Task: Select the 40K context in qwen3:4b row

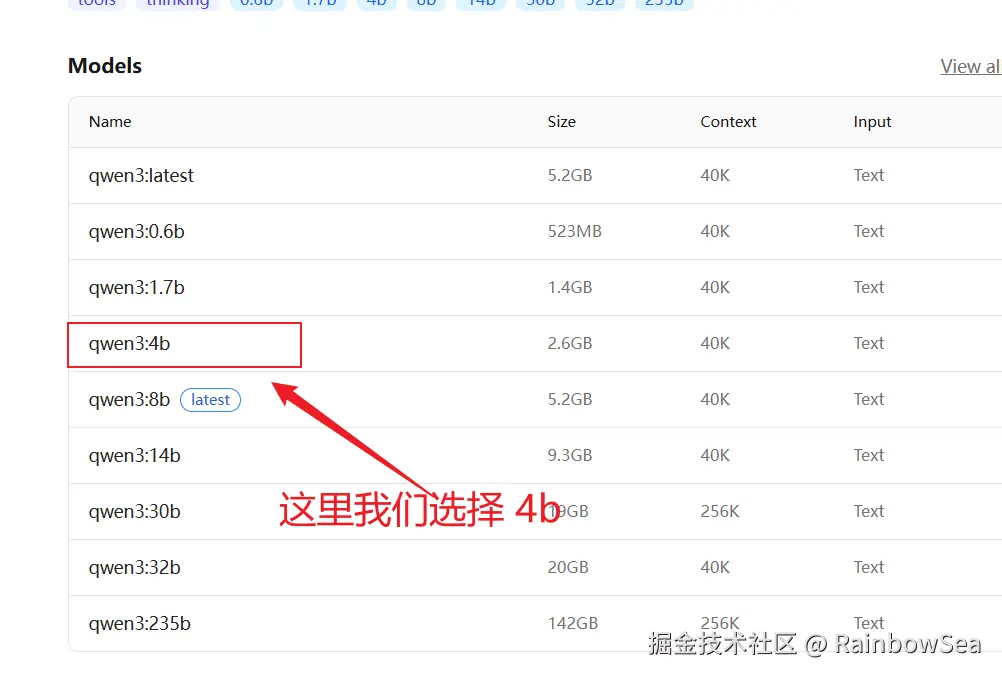Action: 715,344
